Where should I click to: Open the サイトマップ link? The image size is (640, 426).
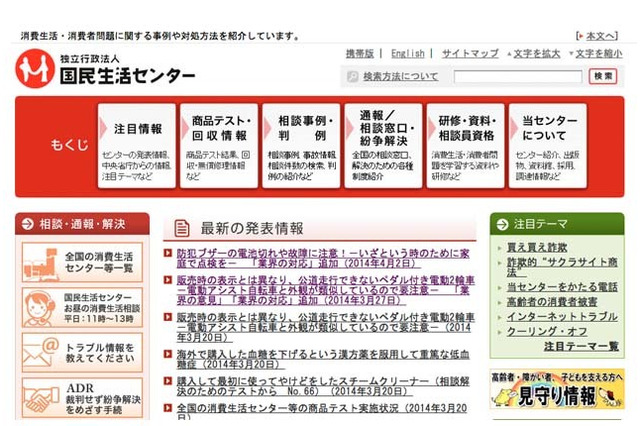point(470,53)
